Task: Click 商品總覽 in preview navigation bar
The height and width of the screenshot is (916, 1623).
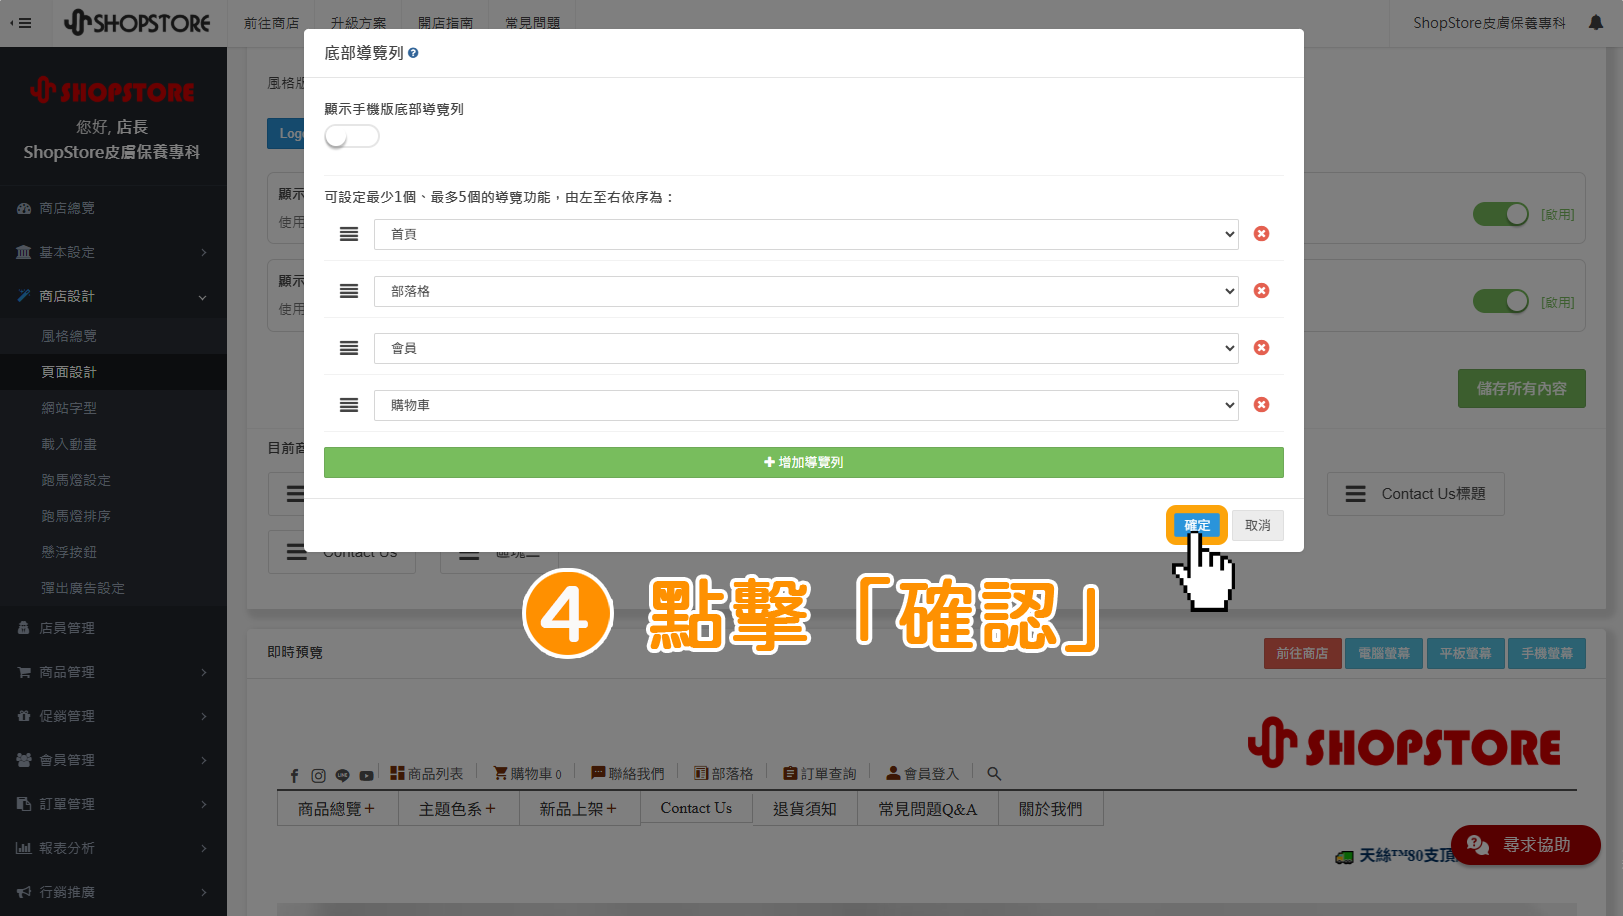Action: pyautogui.click(x=337, y=808)
